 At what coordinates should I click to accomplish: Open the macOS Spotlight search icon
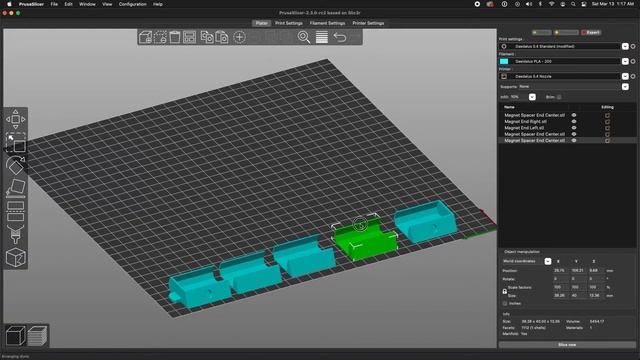click(573, 4)
